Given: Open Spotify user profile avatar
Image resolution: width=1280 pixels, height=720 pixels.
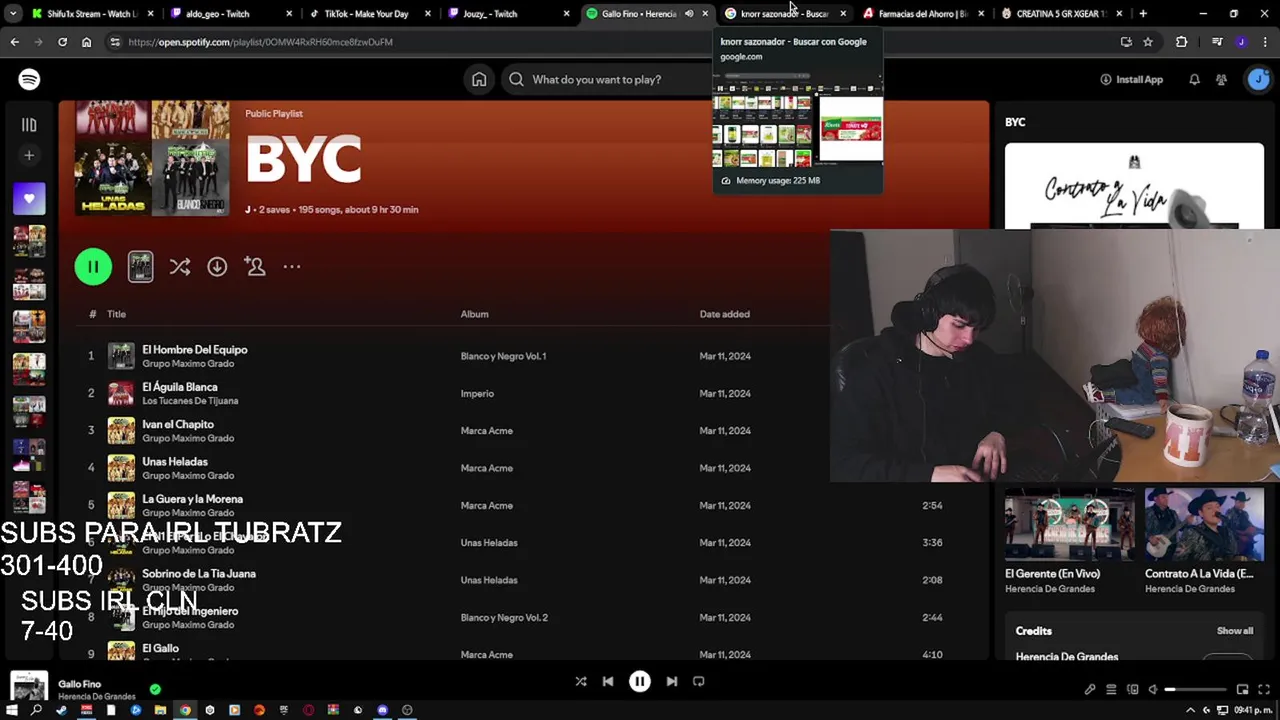Looking at the screenshot, I should (1258, 79).
